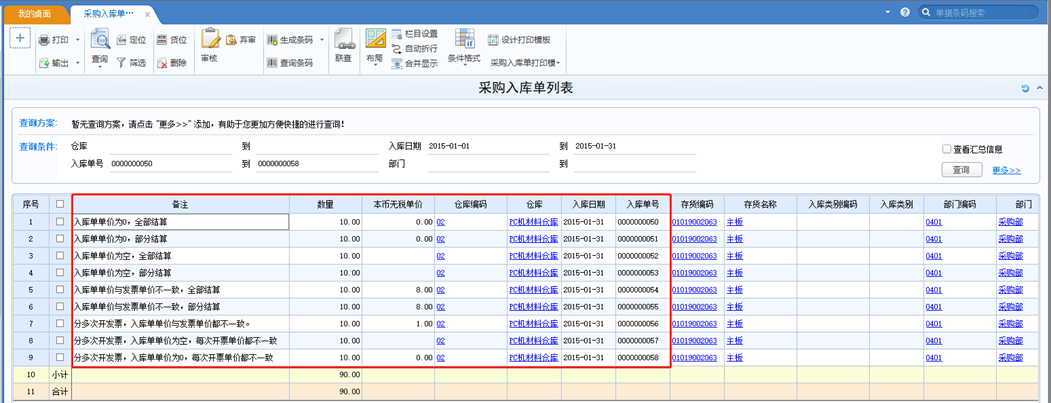Collapse the query panel with the chevron

pos(1039,89)
